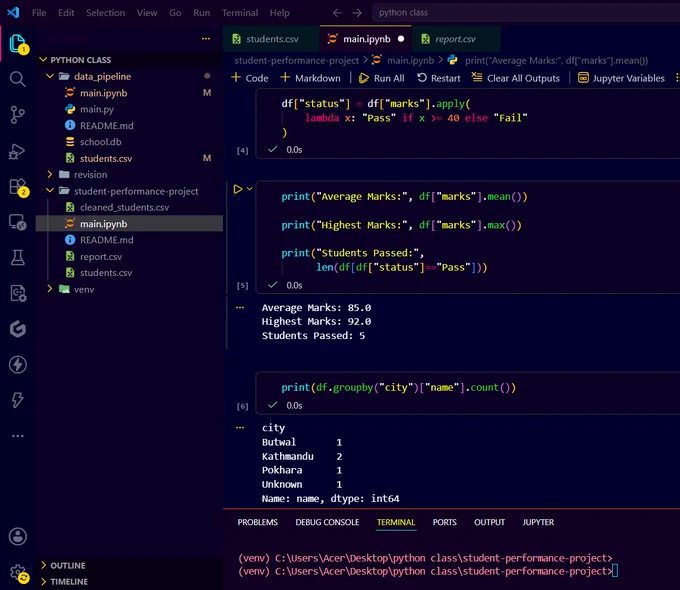680x590 pixels.
Task: Collapse the student-performance-project folder
Action: pos(50,191)
